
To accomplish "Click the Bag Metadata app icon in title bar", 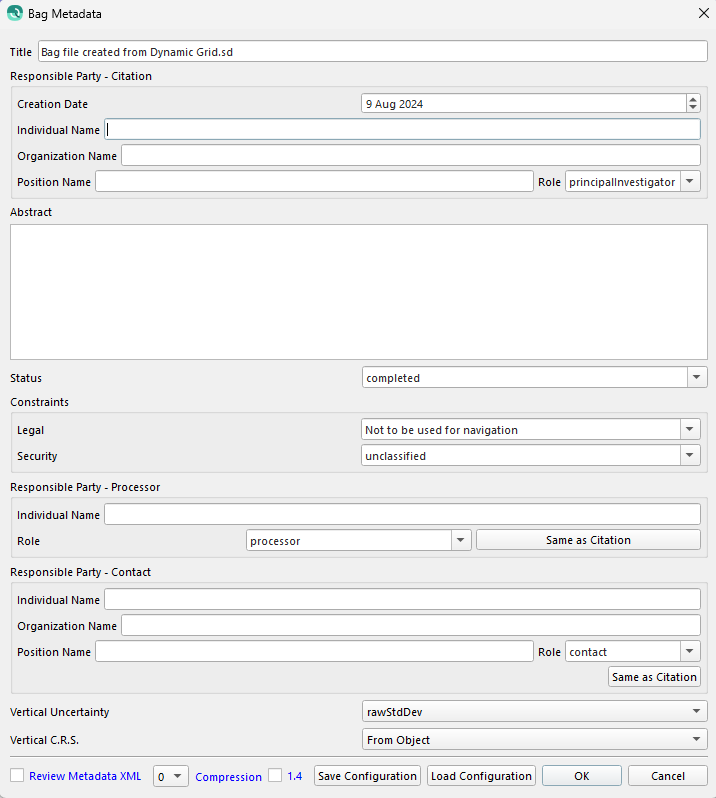I will [x=15, y=13].
